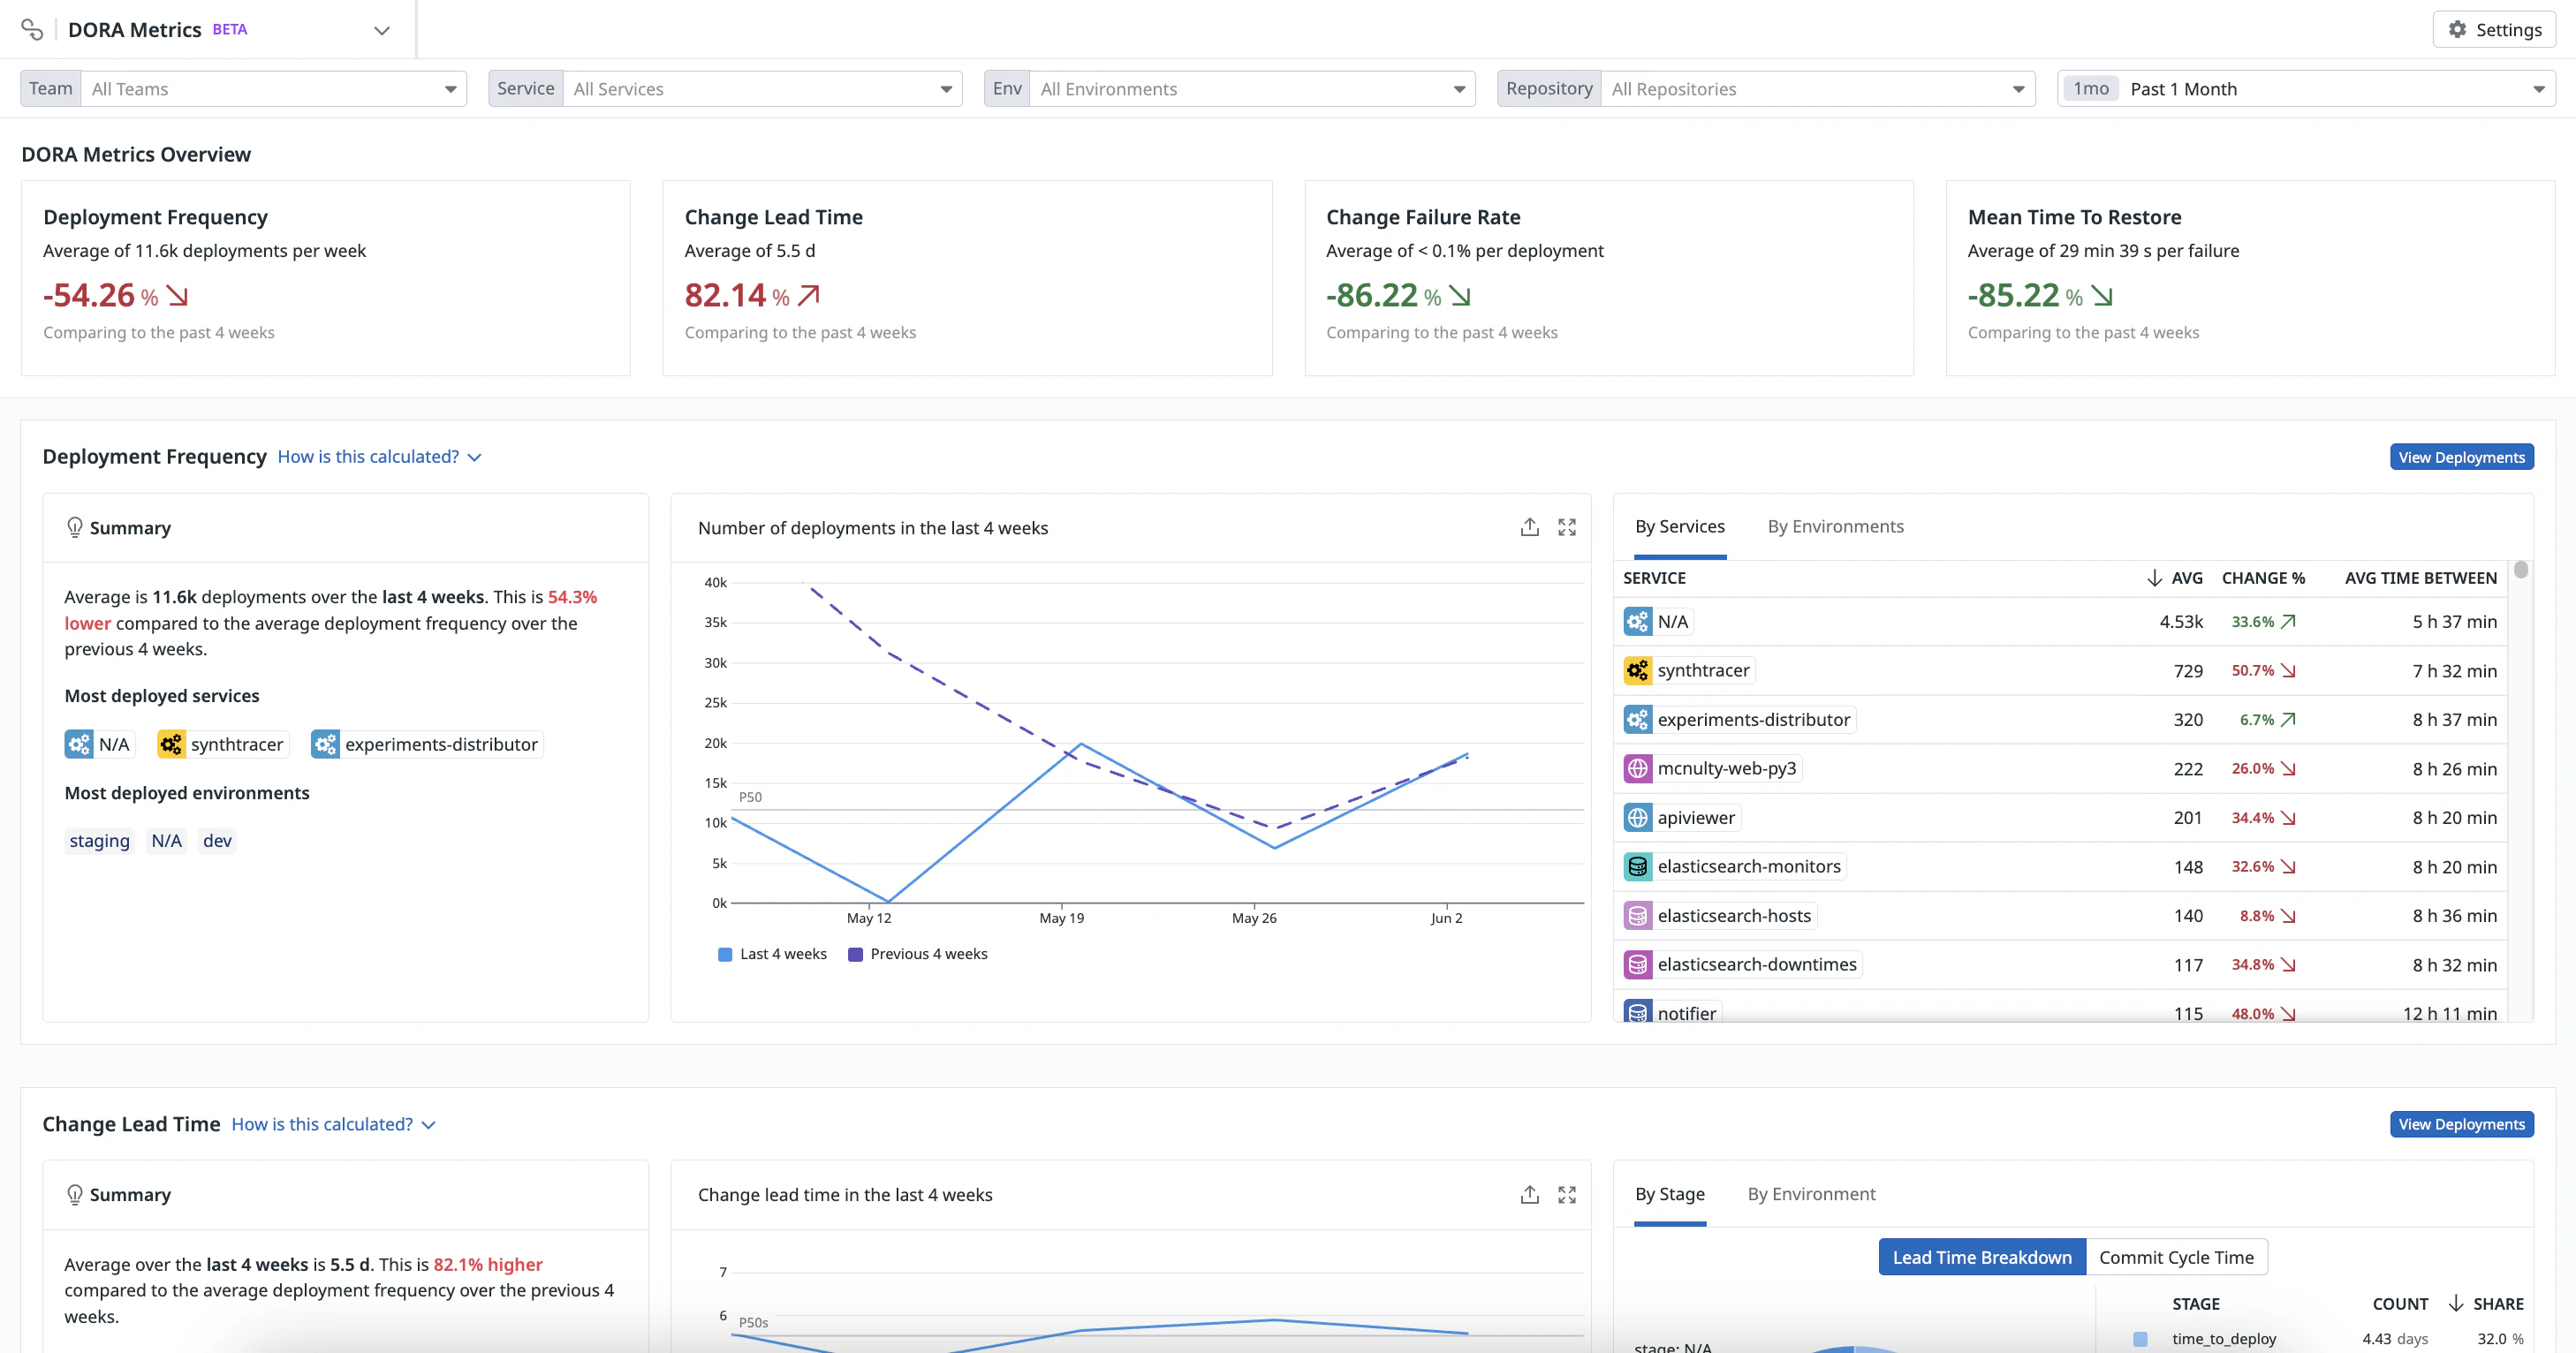Collapse the DORA Metrics title chevron
2576x1353 pixels.
(381, 29)
